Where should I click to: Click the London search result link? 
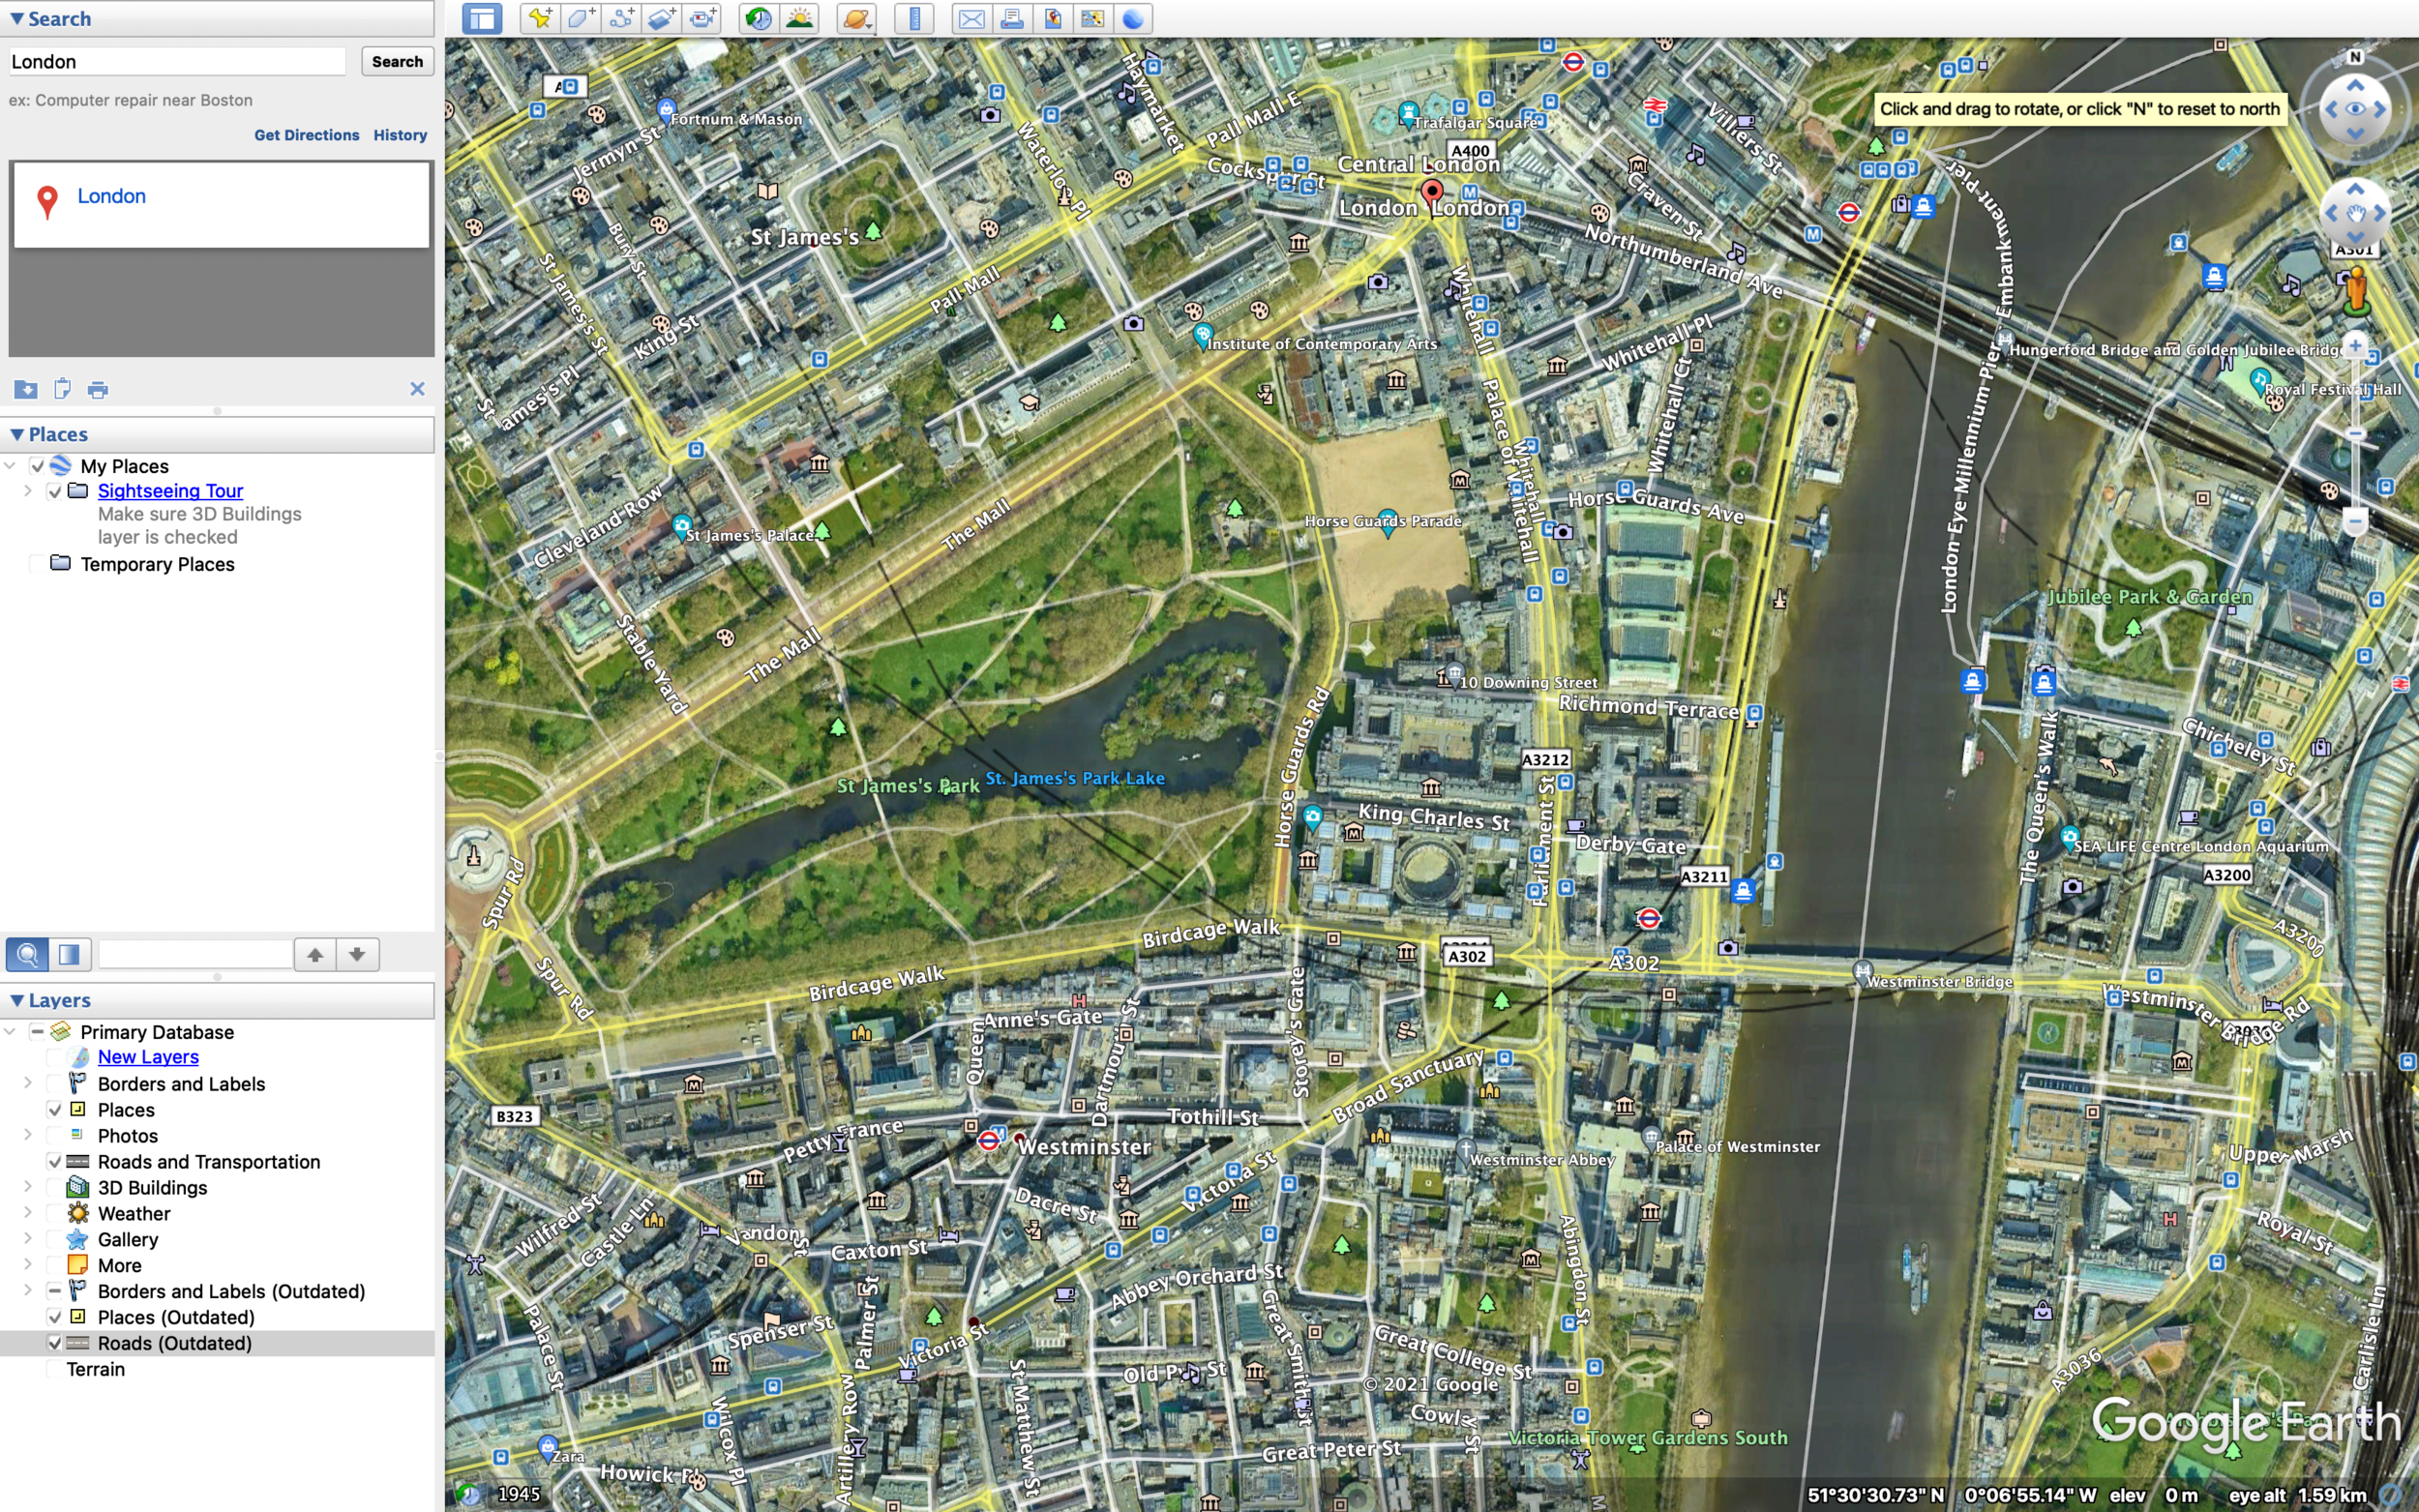point(112,196)
